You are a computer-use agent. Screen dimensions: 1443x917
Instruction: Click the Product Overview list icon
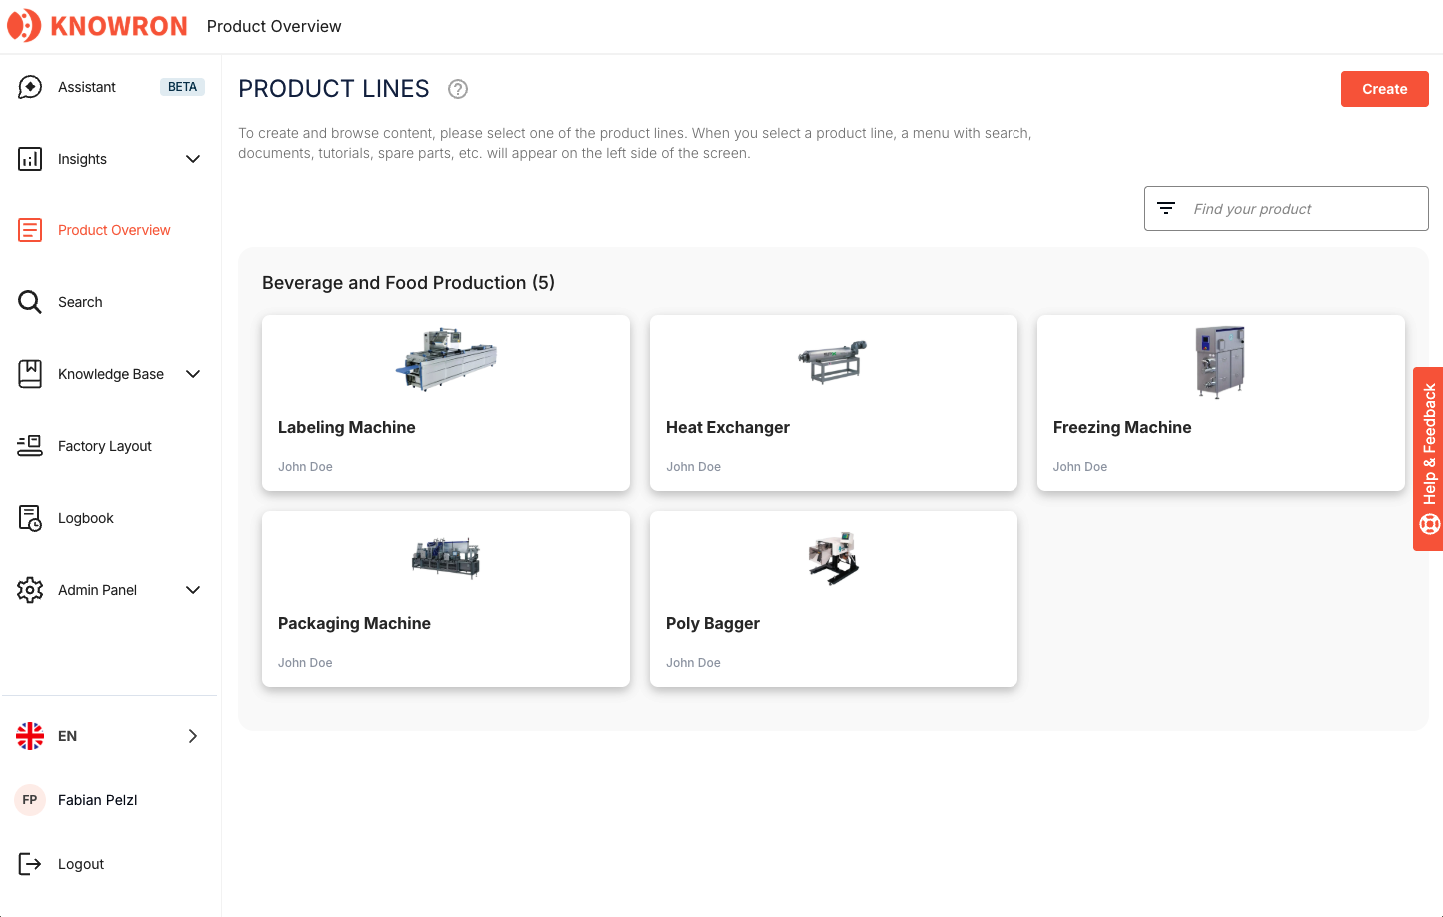click(30, 230)
